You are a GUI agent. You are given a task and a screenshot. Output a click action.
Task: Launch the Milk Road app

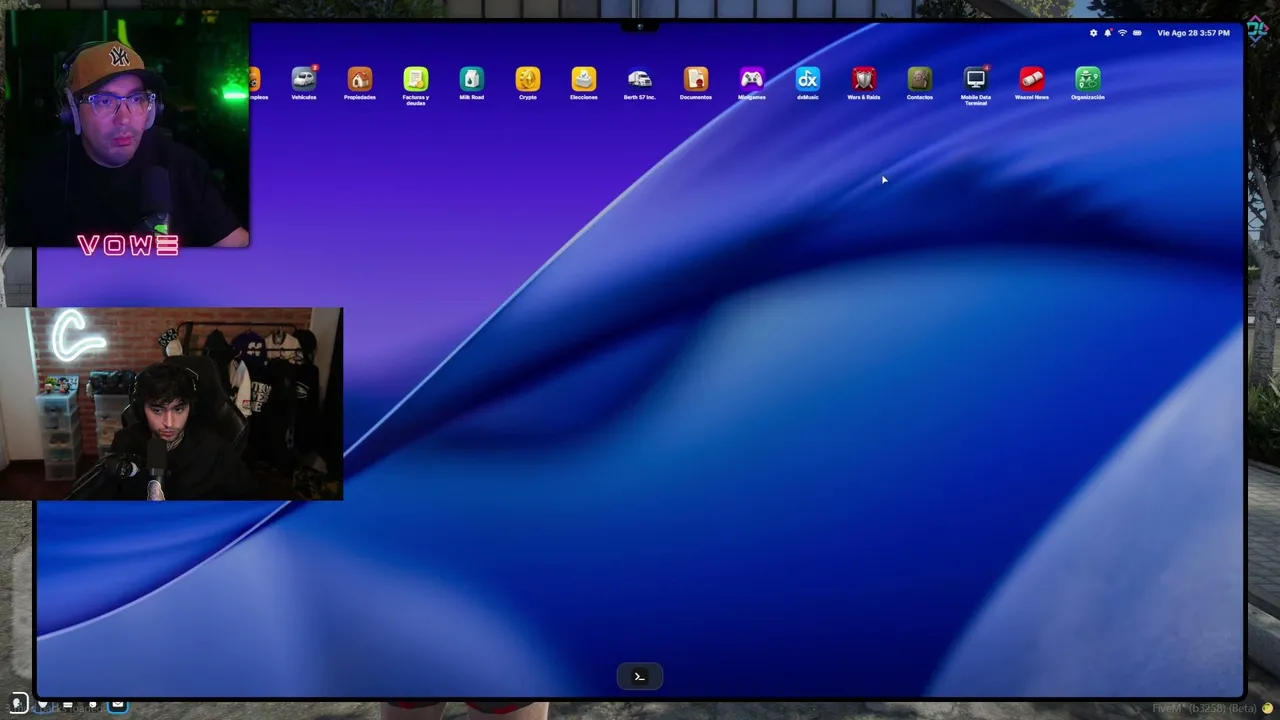click(x=472, y=78)
